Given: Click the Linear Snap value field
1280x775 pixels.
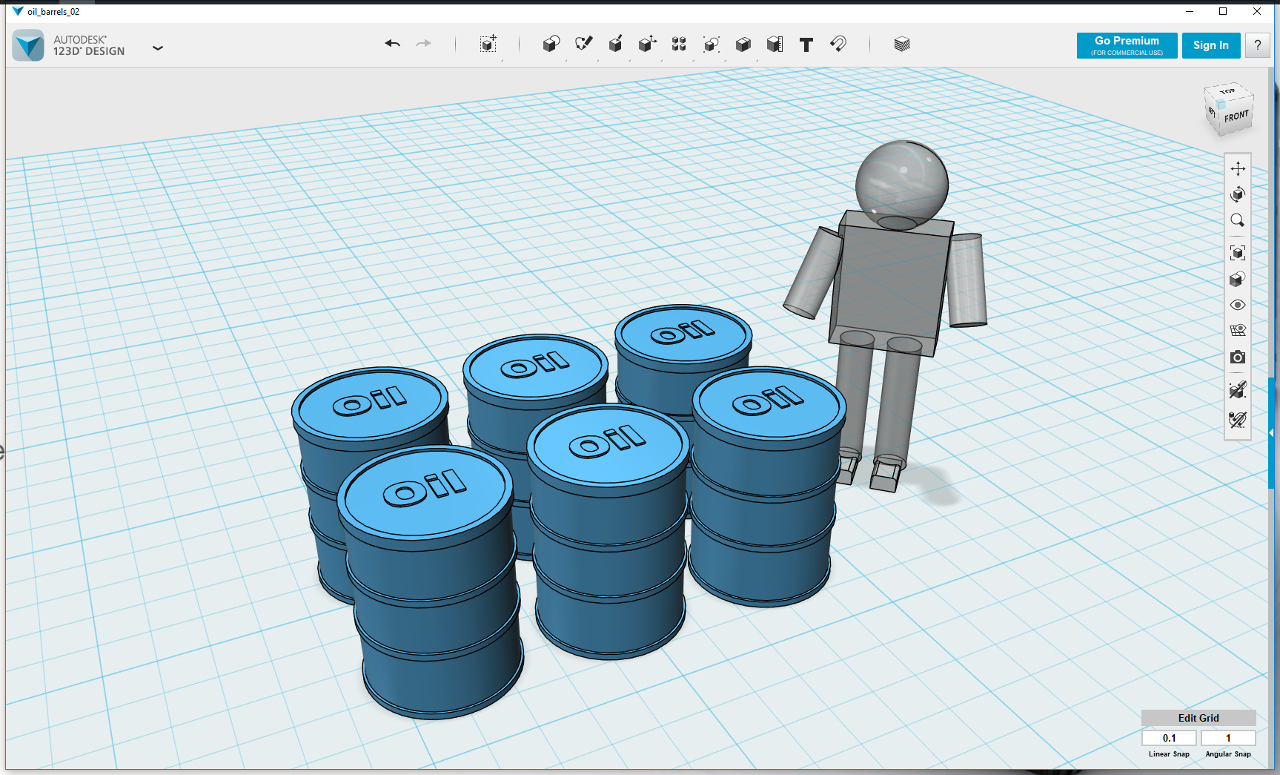Looking at the screenshot, I should pos(1169,738).
